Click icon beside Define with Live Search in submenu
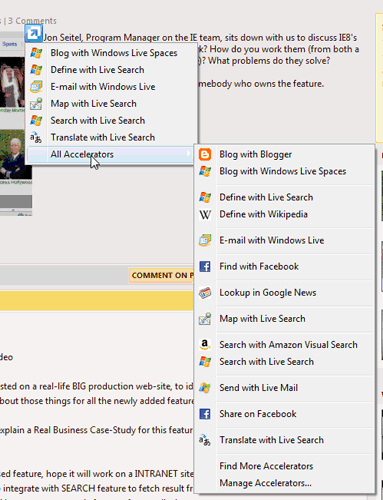Image resolution: width=383 pixels, height=500 pixels. click(x=205, y=197)
